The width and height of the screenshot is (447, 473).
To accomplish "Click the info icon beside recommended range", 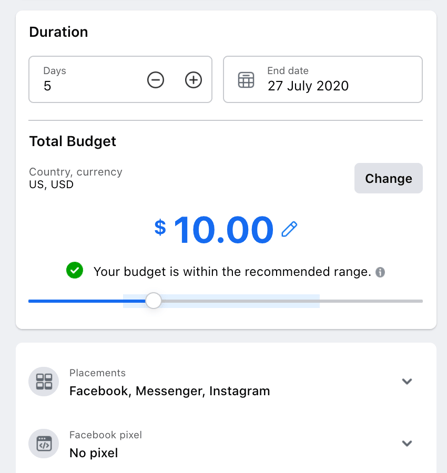I will (x=380, y=272).
